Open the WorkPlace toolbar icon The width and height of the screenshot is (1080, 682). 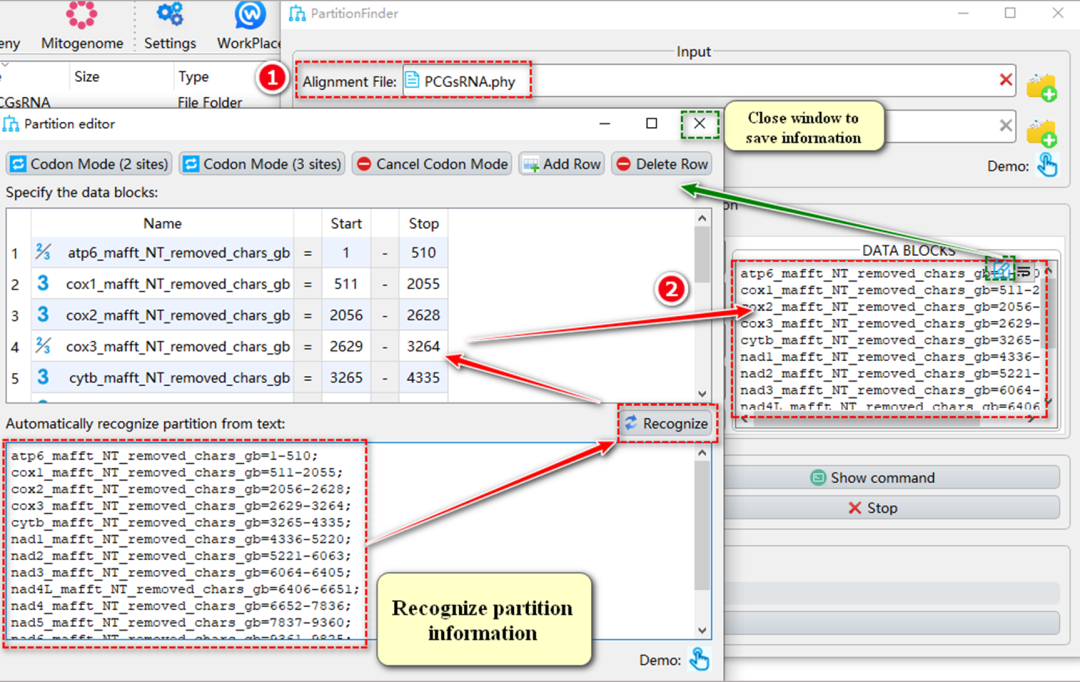point(249,14)
